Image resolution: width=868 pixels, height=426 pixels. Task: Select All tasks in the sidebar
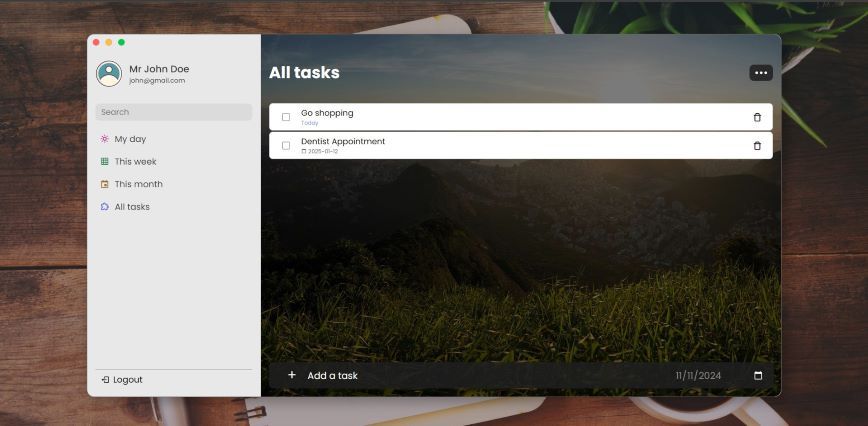(132, 207)
